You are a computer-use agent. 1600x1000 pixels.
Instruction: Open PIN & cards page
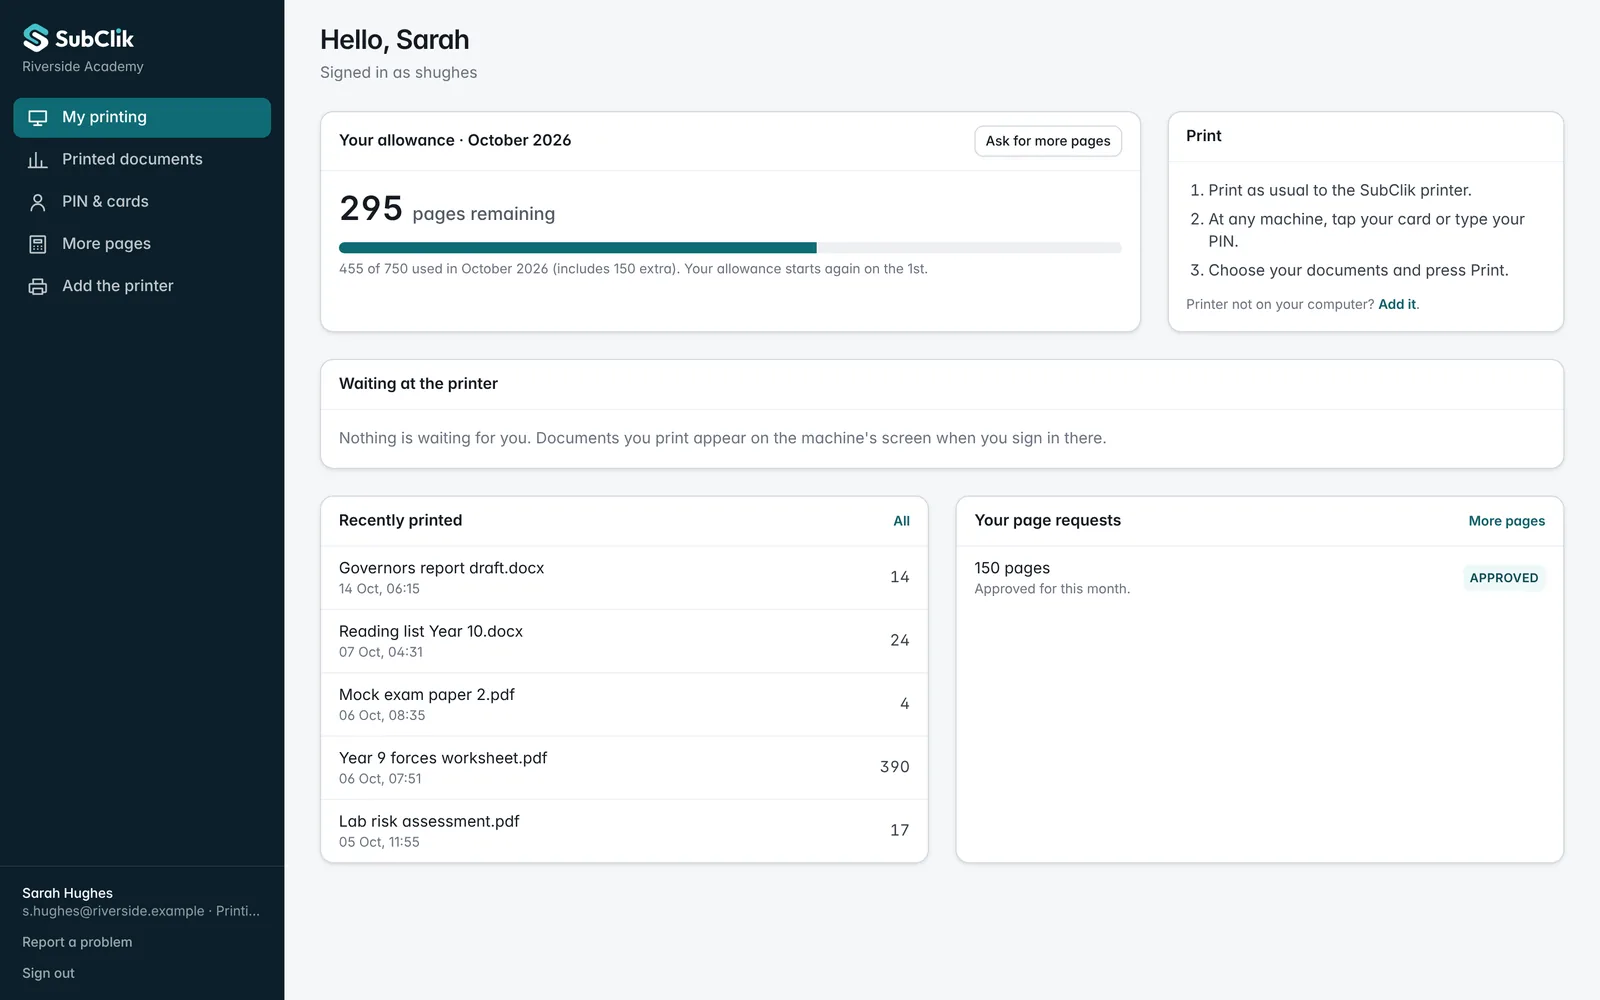pos(142,202)
